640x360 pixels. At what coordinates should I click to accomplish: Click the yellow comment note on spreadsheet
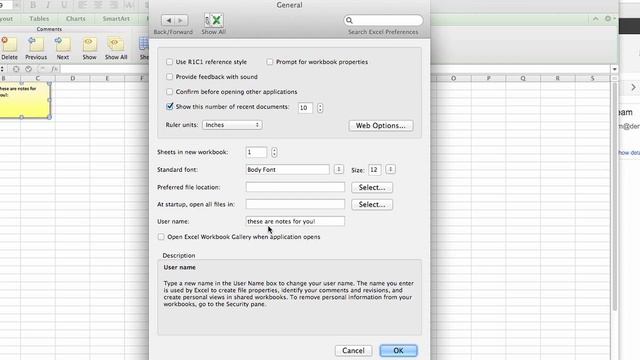pos(24,100)
